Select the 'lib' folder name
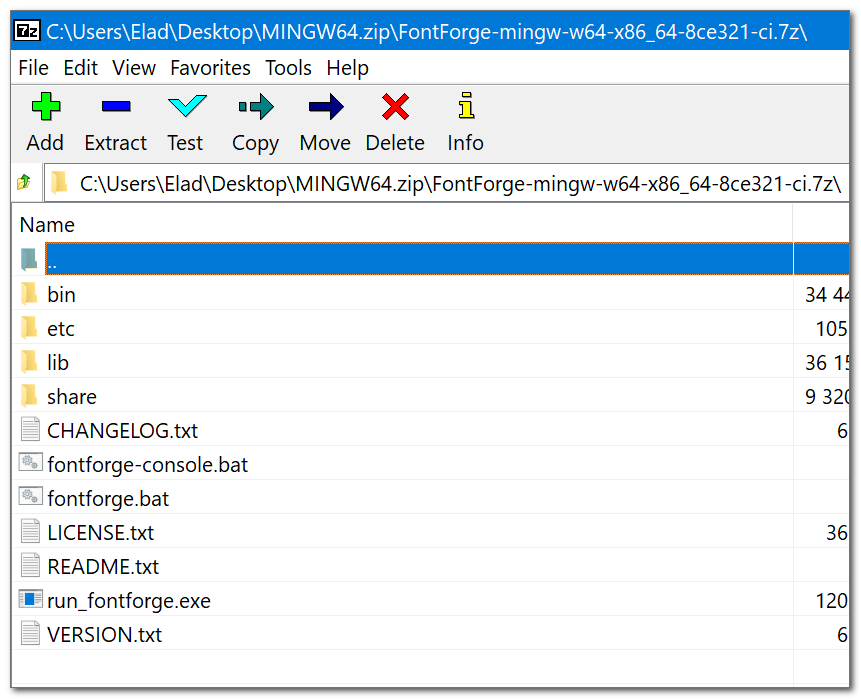The height and width of the screenshot is (699, 861). click(58, 363)
